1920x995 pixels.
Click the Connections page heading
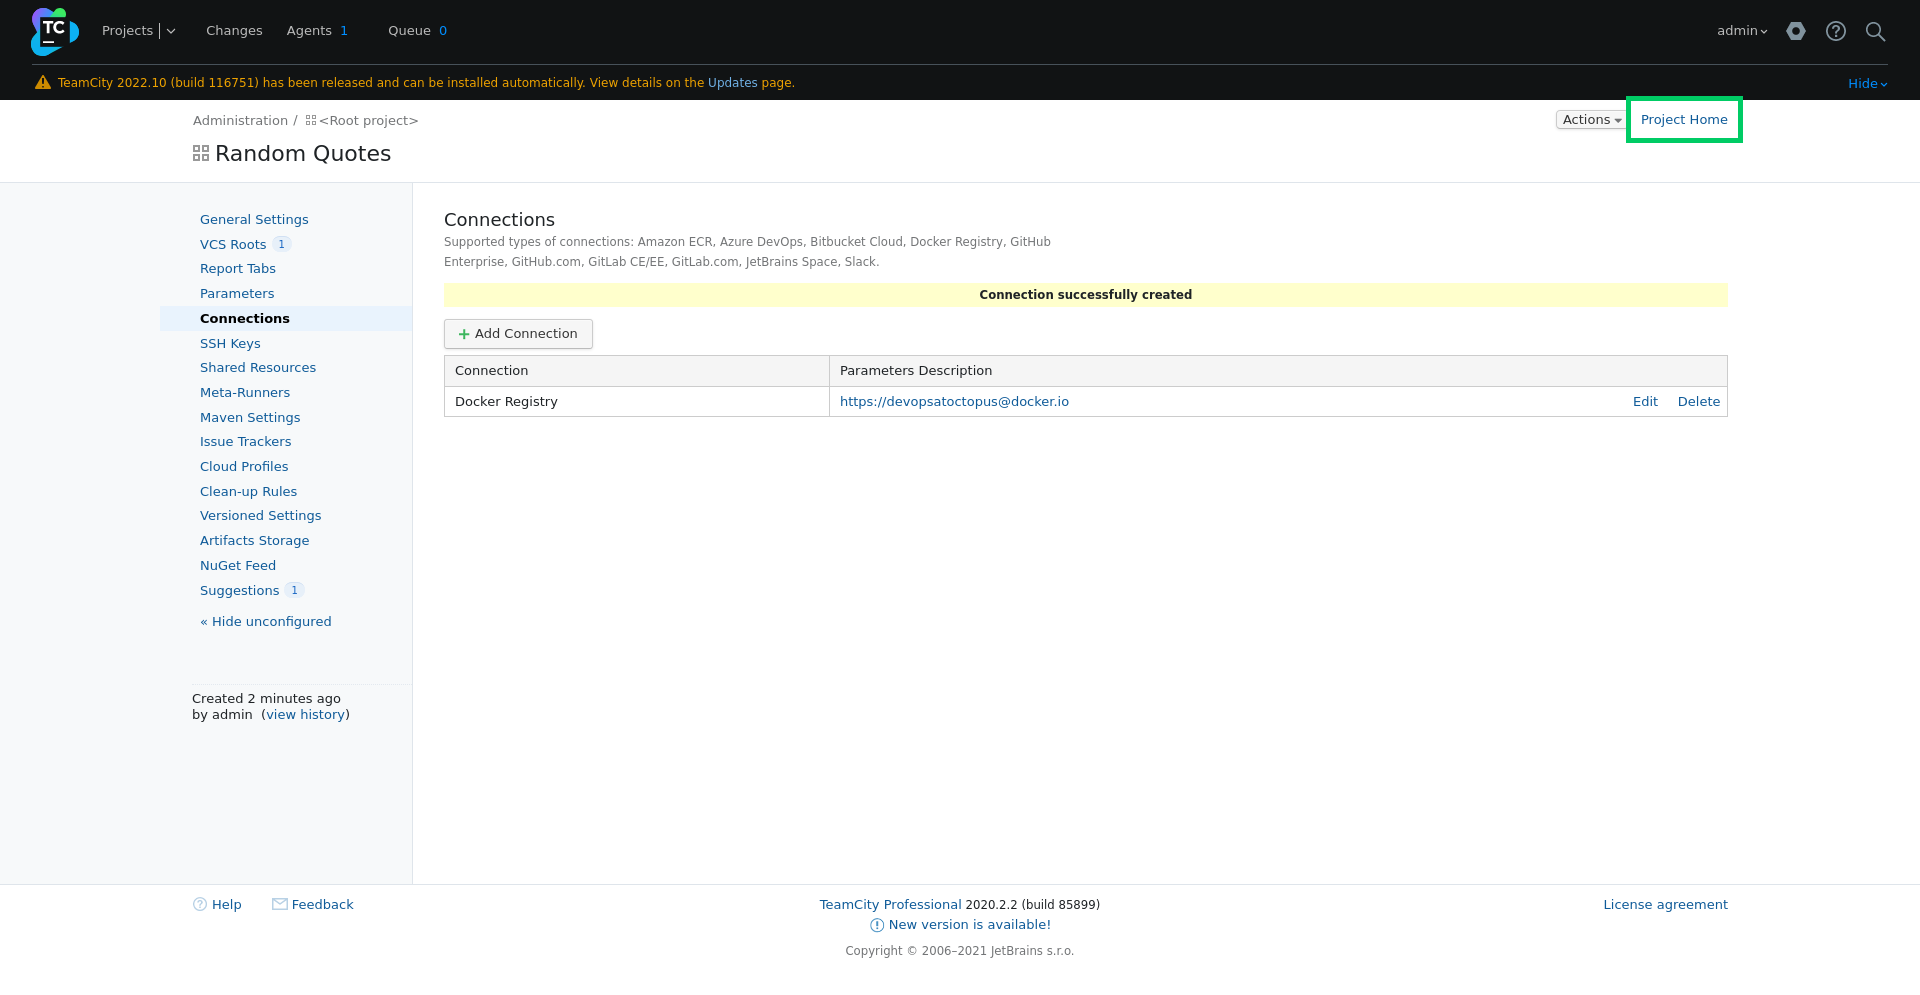pyautogui.click(x=499, y=220)
